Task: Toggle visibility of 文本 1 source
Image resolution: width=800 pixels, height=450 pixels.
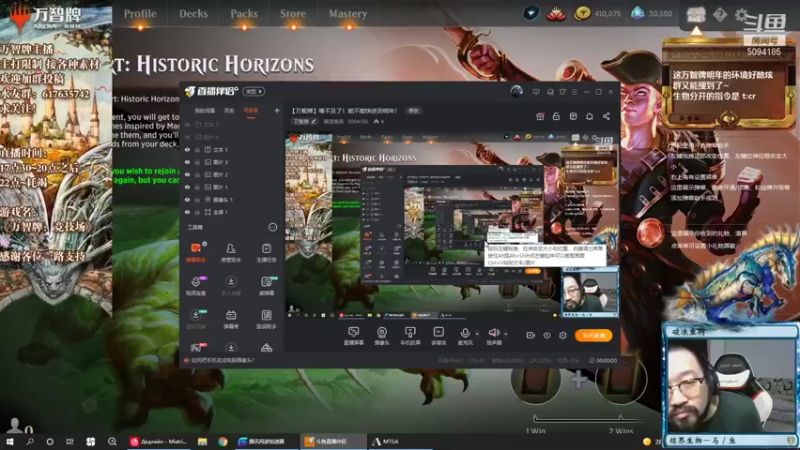Action: point(187,150)
